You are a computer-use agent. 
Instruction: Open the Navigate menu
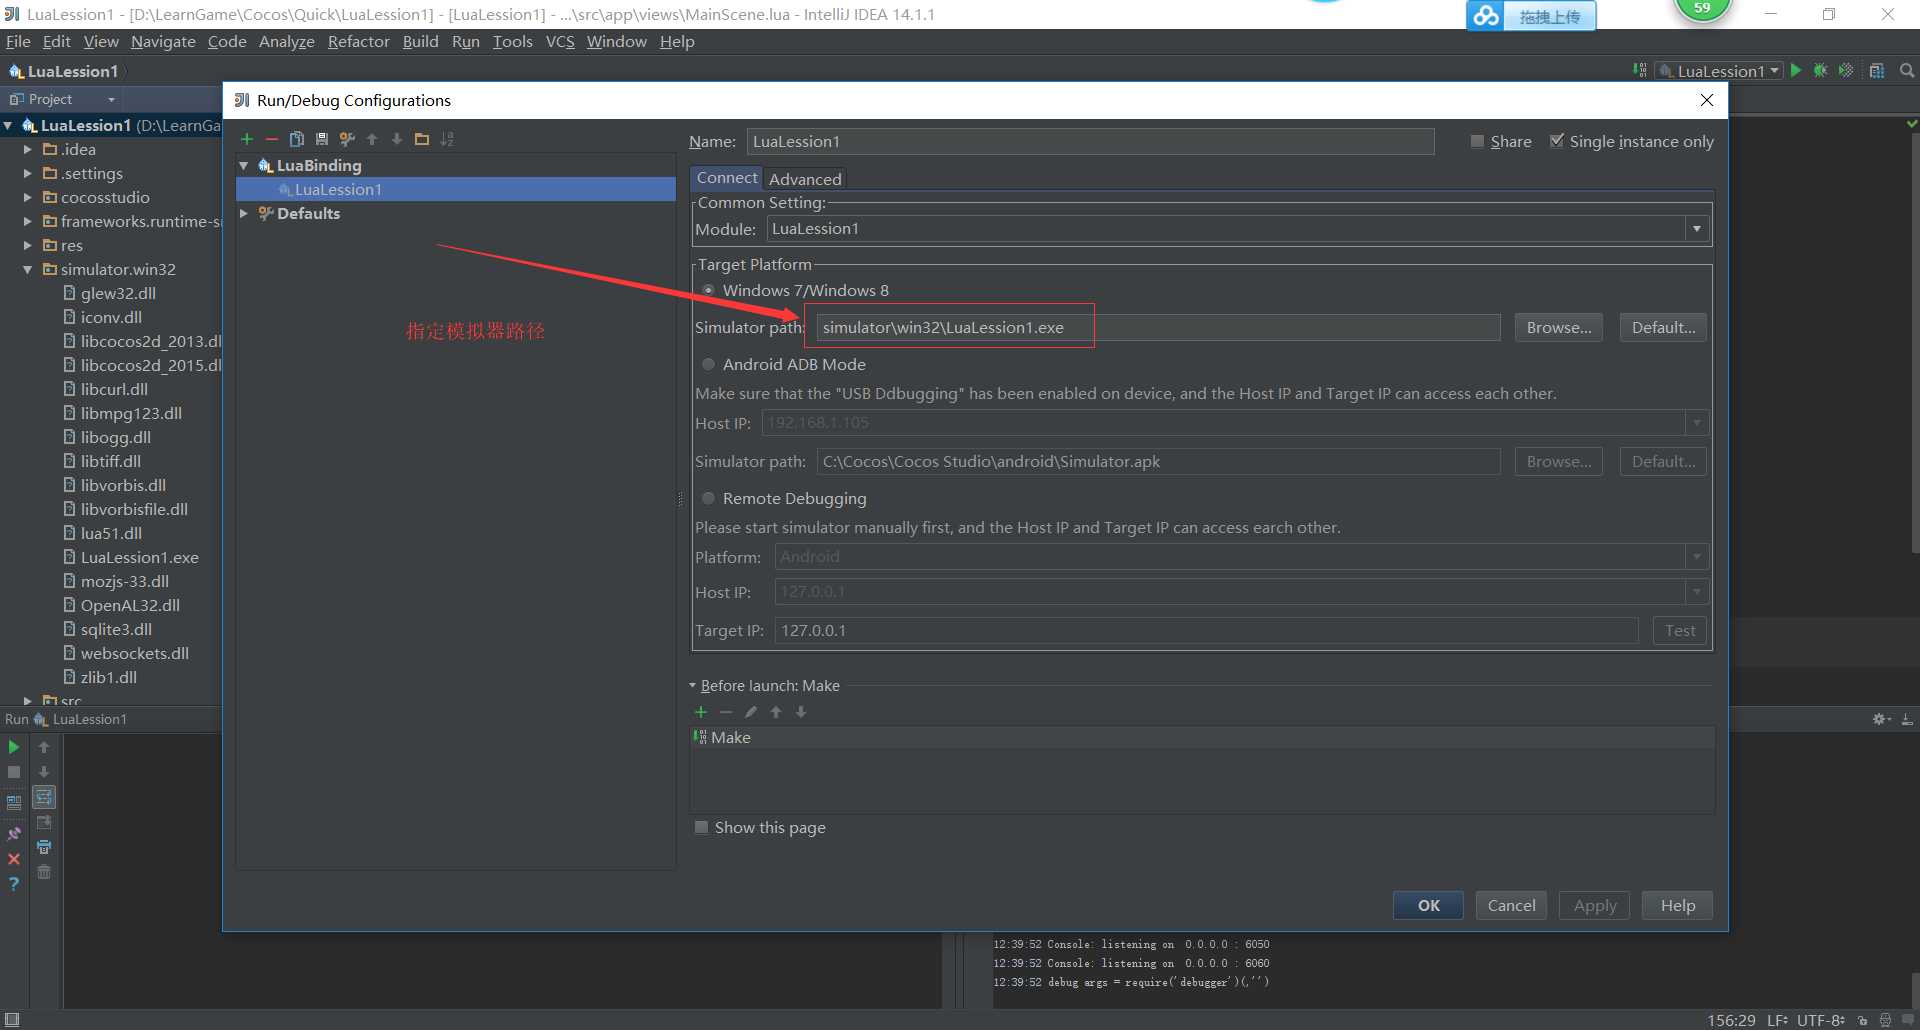coord(163,41)
